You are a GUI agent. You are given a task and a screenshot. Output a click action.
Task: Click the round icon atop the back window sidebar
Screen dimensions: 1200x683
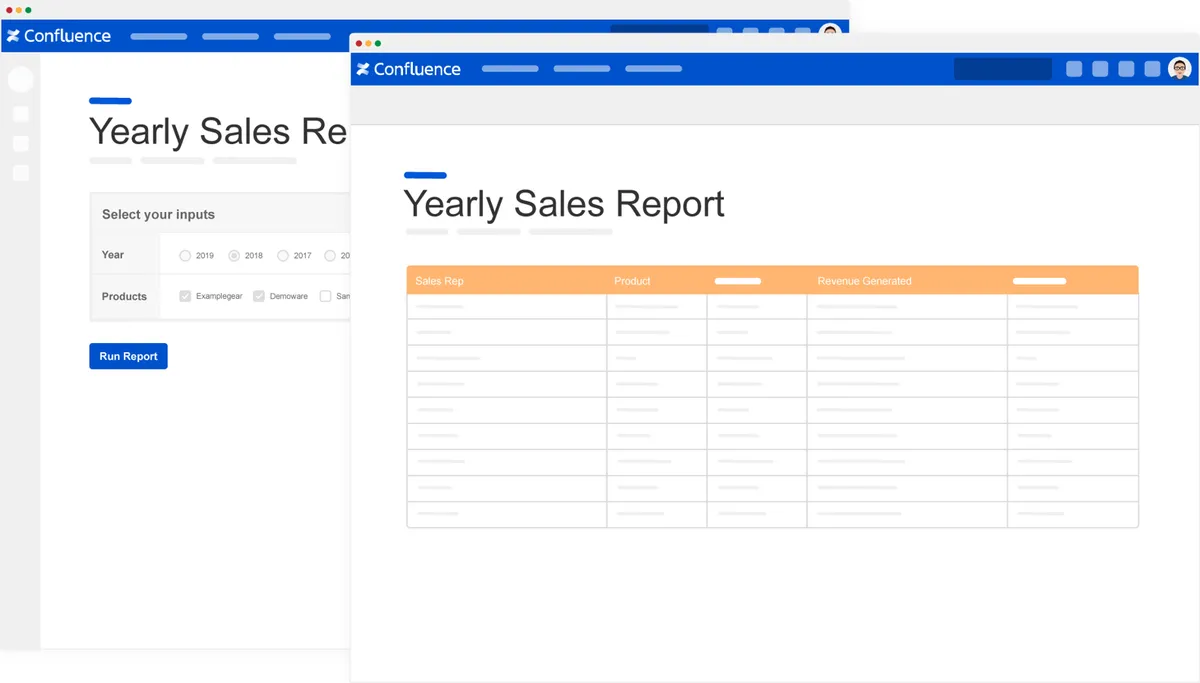click(20, 80)
